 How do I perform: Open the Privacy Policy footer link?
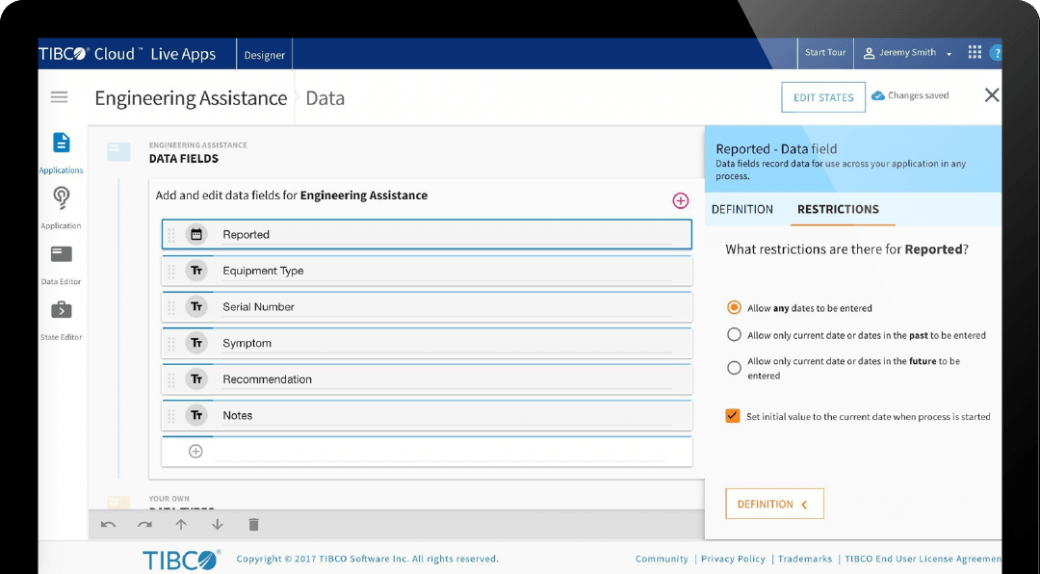pos(733,559)
